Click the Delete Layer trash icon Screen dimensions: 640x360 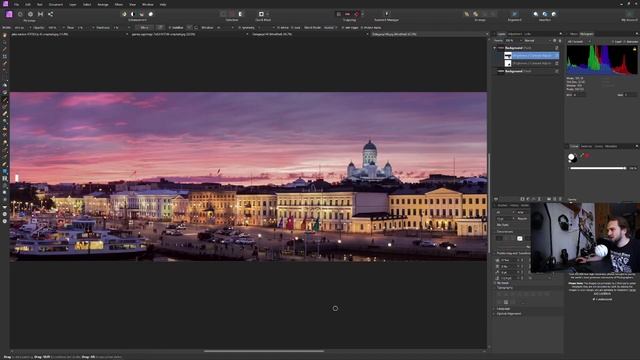[x=560, y=199]
